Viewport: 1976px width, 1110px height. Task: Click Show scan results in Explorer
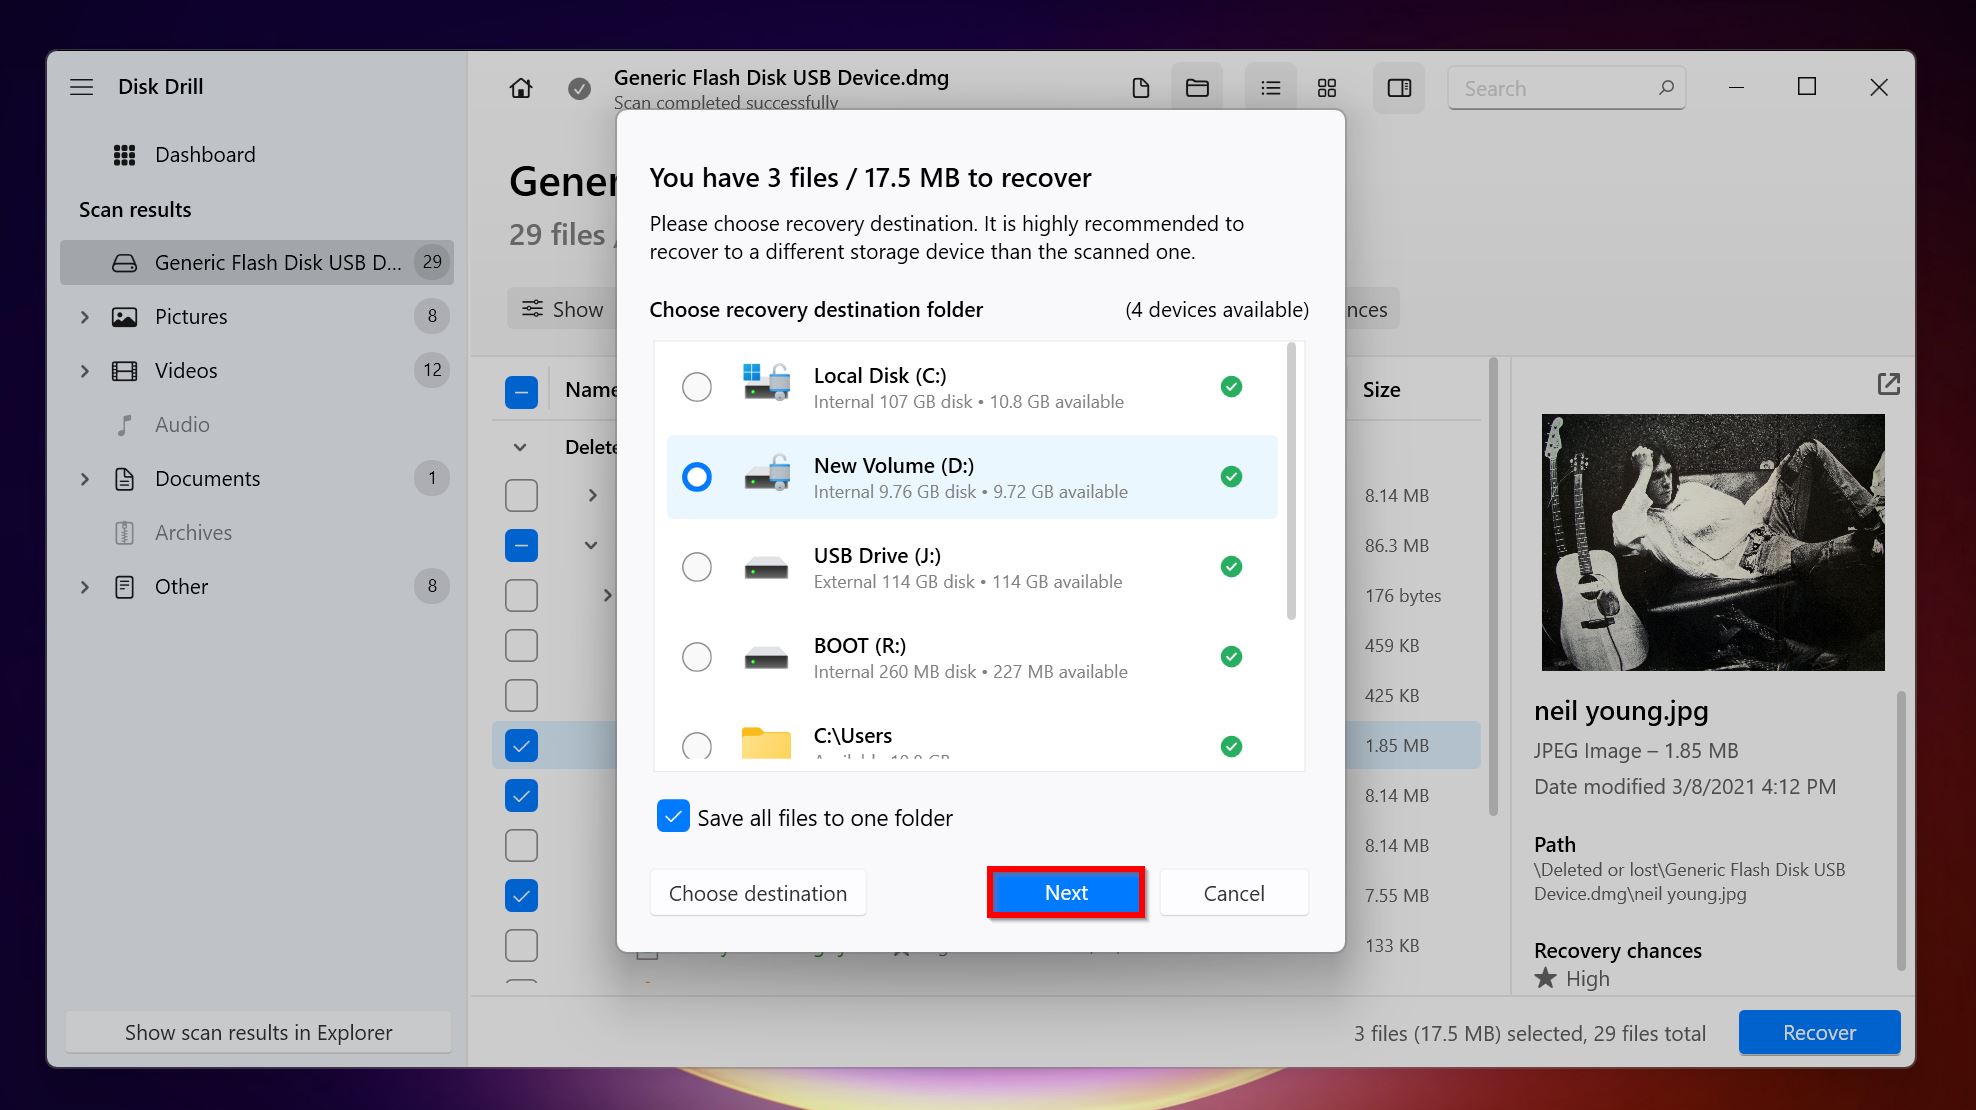(x=258, y=1032)
